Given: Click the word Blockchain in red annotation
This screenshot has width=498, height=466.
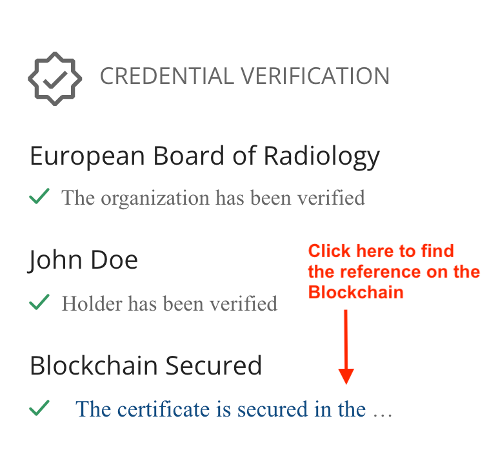Looking at the screenshot, I should click(356, 292).
